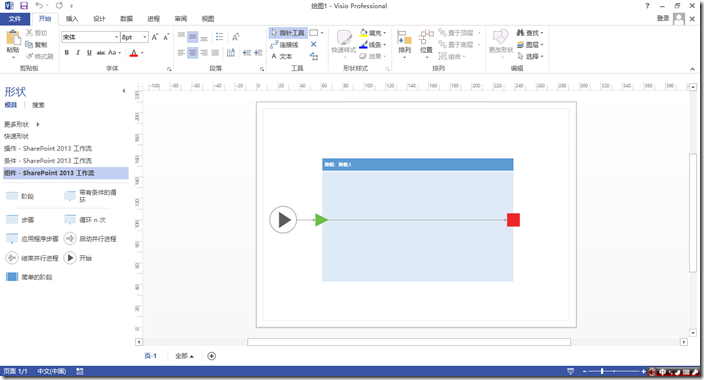Click the Save icon in the quick access toolbar

24,6
